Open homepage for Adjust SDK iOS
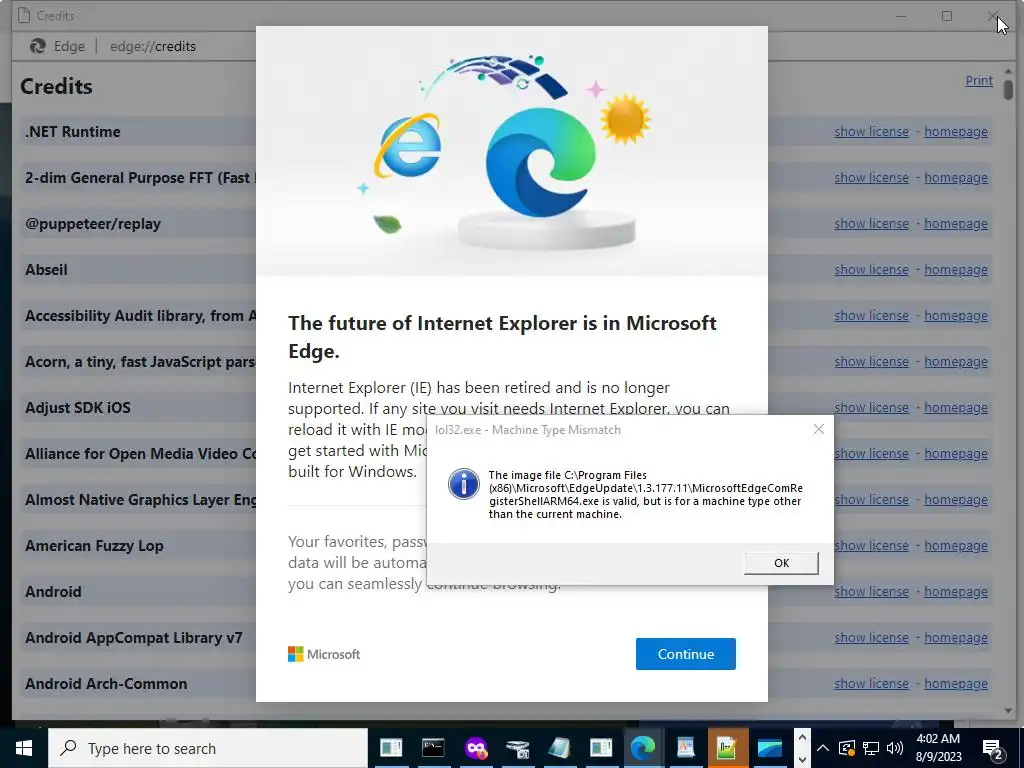Viewport: 1024px width, 768px height. 955,408
